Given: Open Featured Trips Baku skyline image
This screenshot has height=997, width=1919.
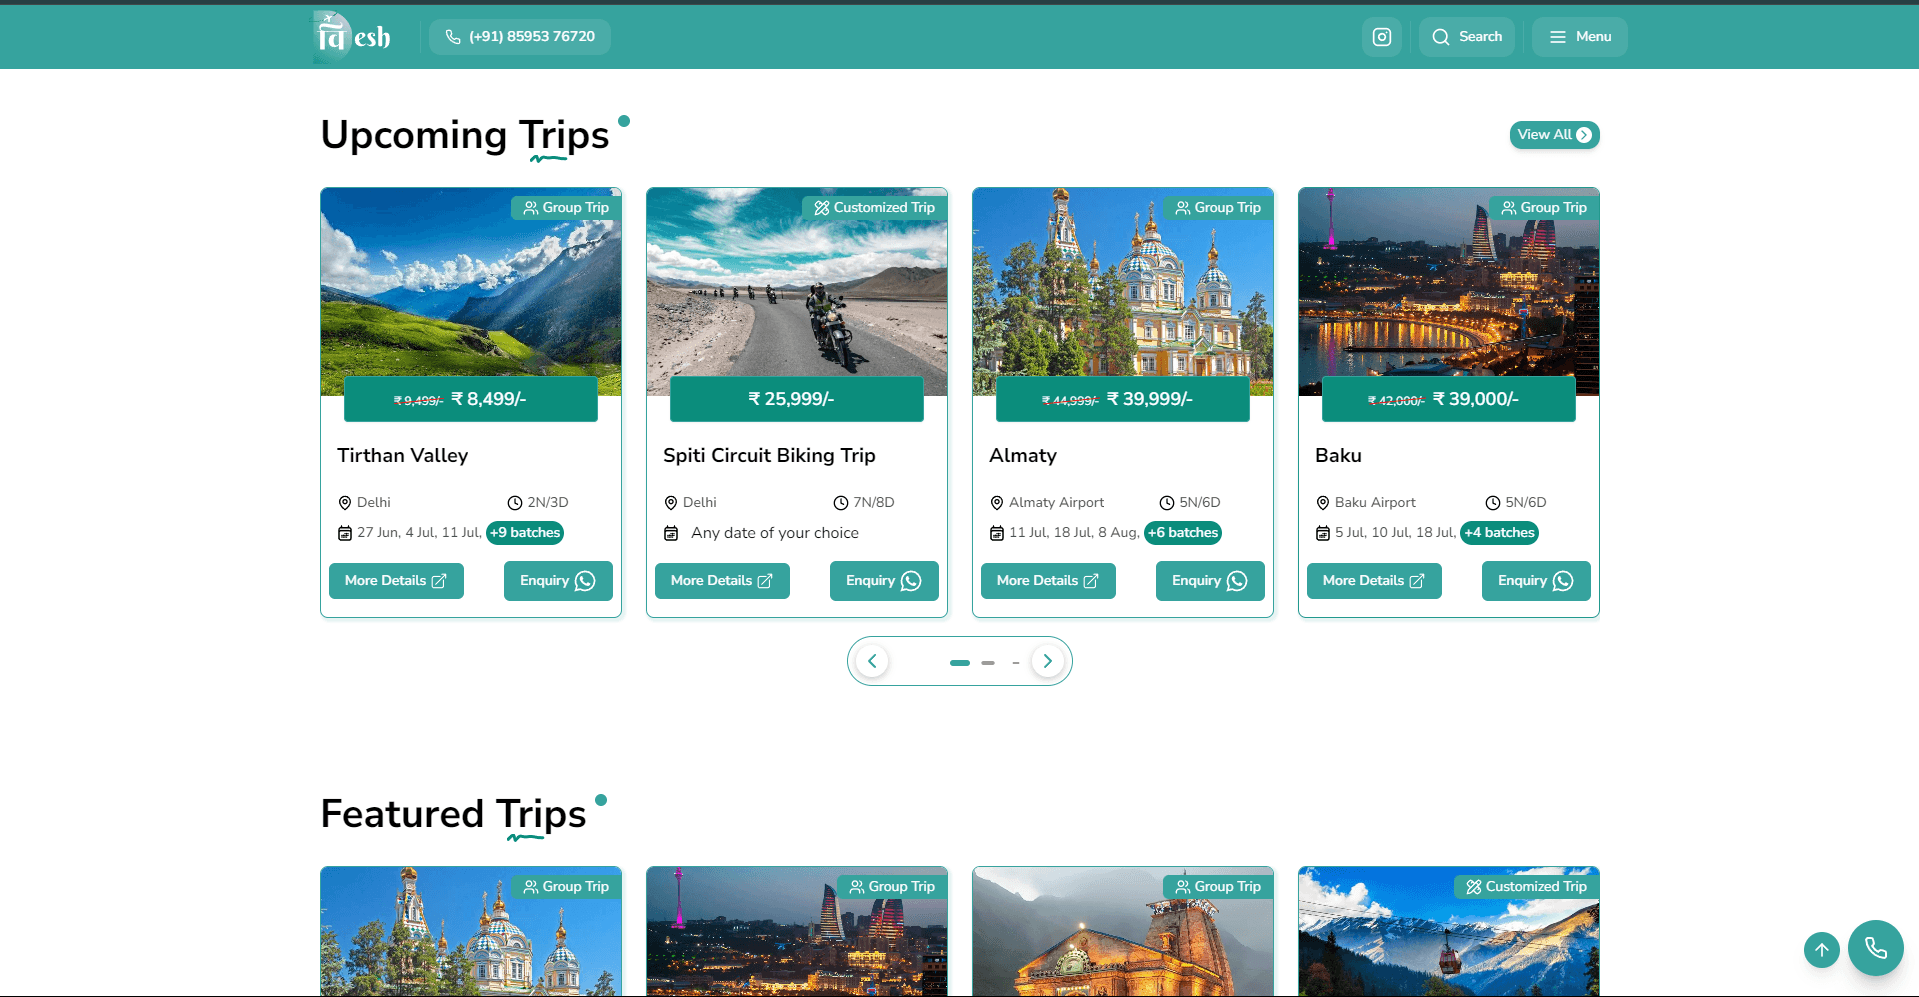Looking at the screenshot, I should (797, 932).
